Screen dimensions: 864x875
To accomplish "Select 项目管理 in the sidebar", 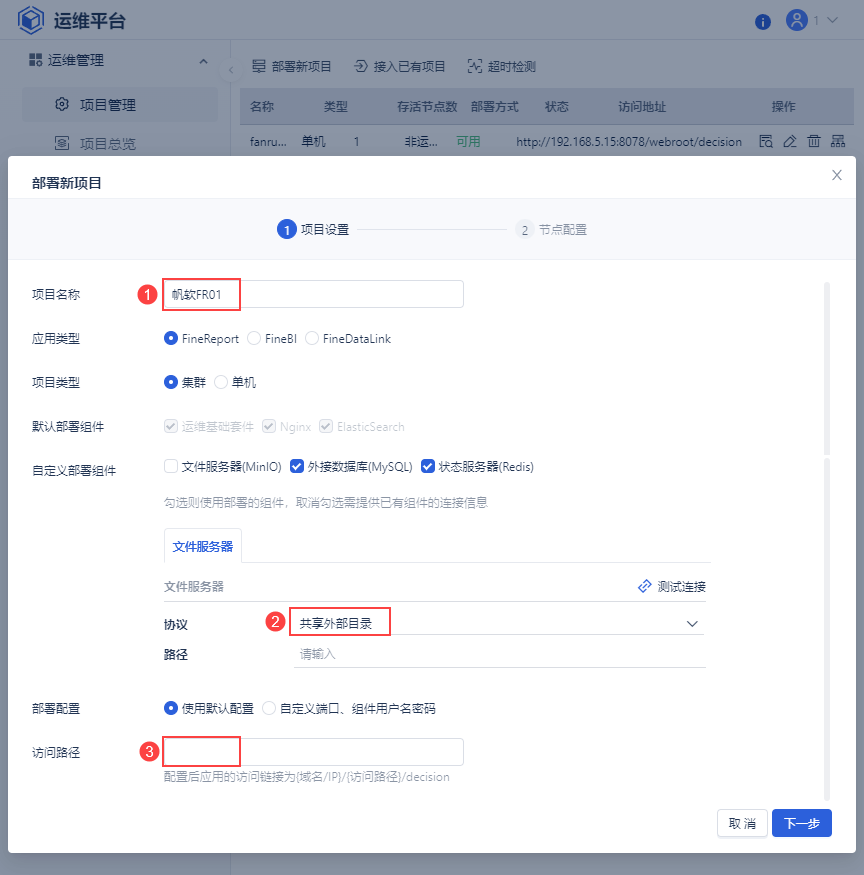I will click(106, 102).
